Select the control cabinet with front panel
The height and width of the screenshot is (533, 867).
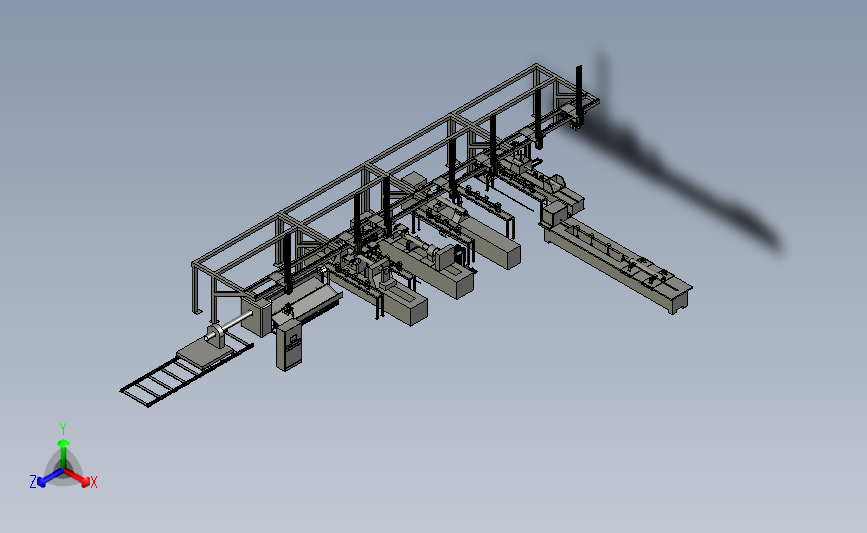[x=289, y=346]
